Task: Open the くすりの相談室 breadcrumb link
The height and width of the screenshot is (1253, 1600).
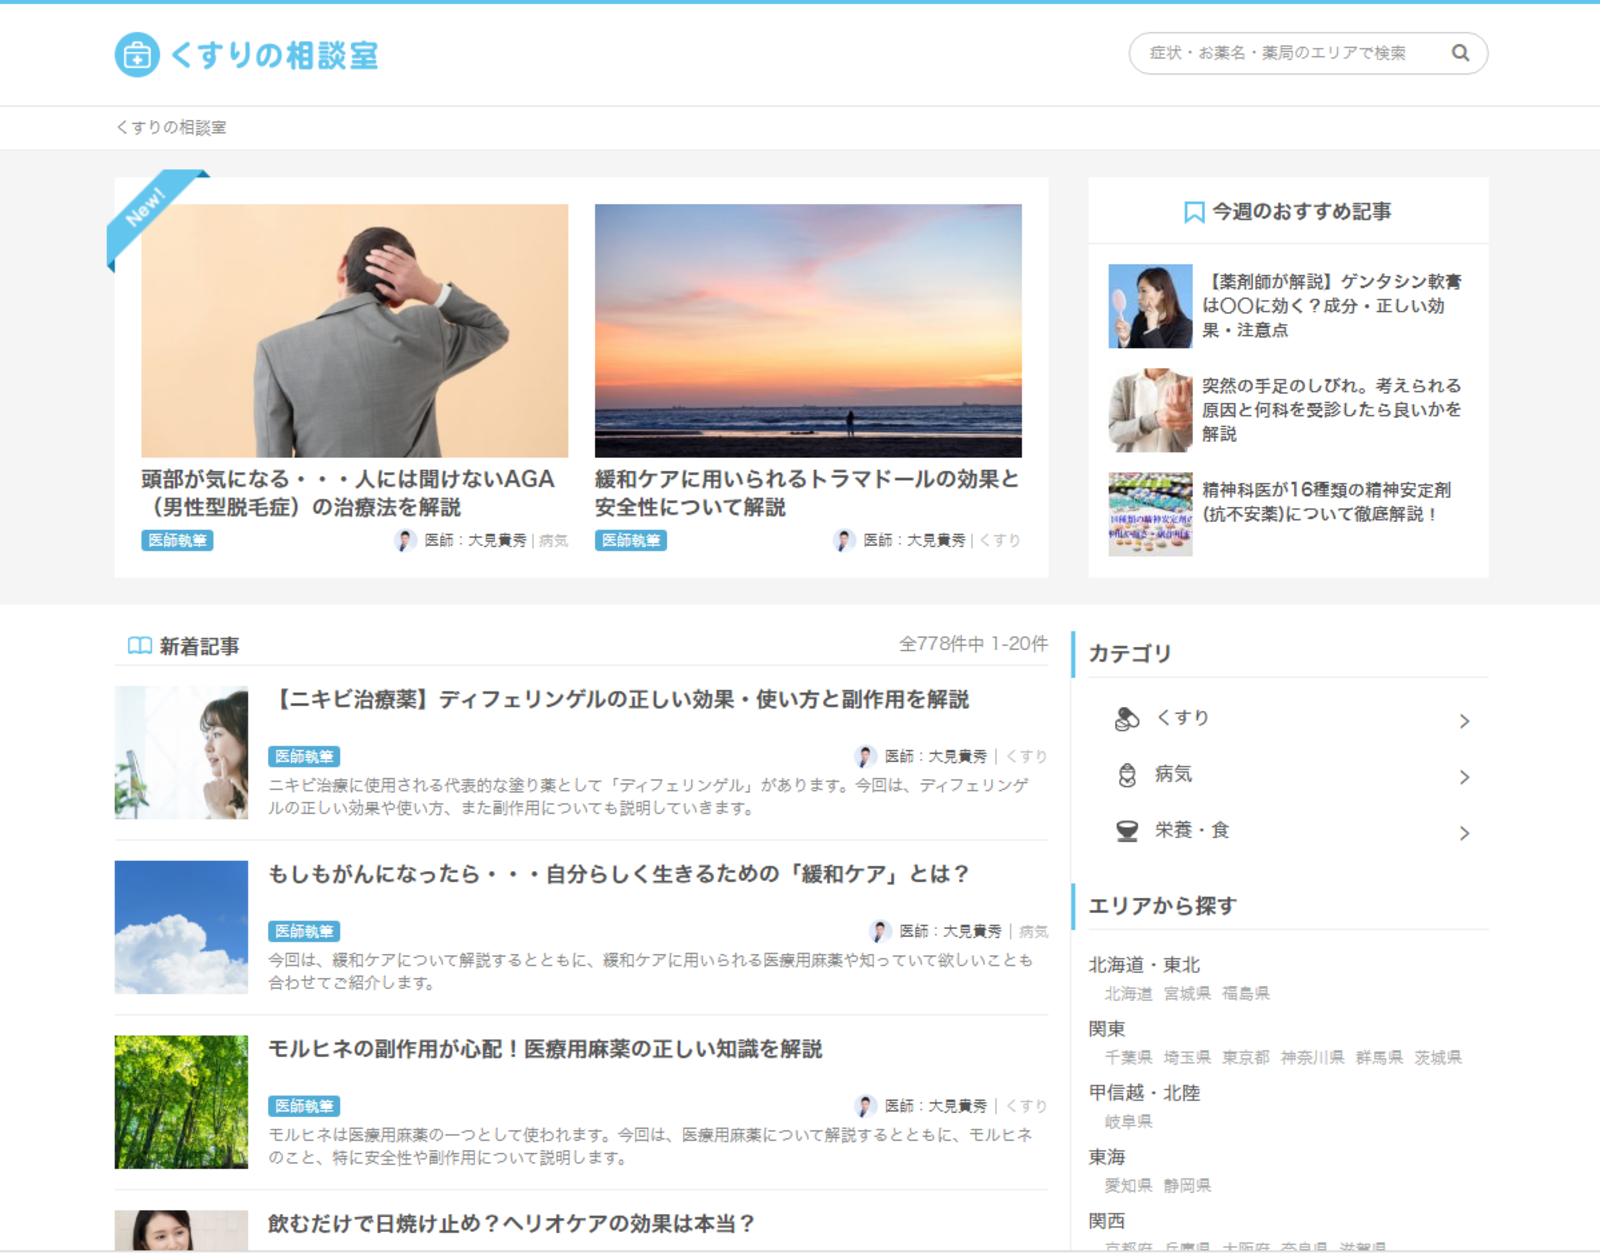Action: tap(171, 127)
